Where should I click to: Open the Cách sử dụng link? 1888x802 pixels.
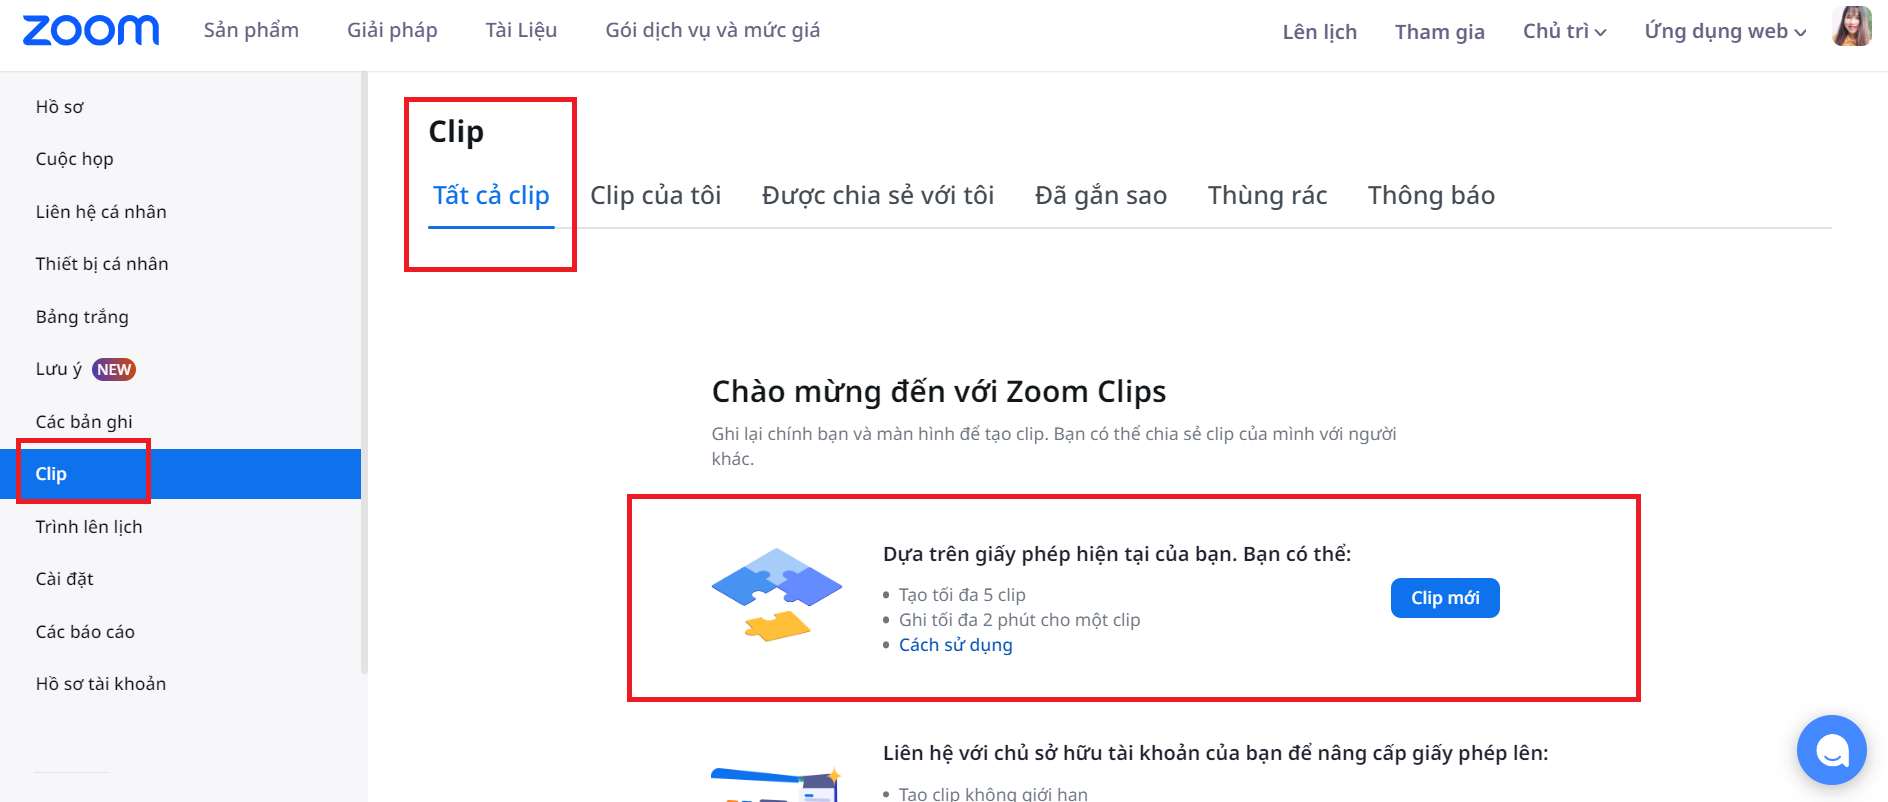[955, 645]
